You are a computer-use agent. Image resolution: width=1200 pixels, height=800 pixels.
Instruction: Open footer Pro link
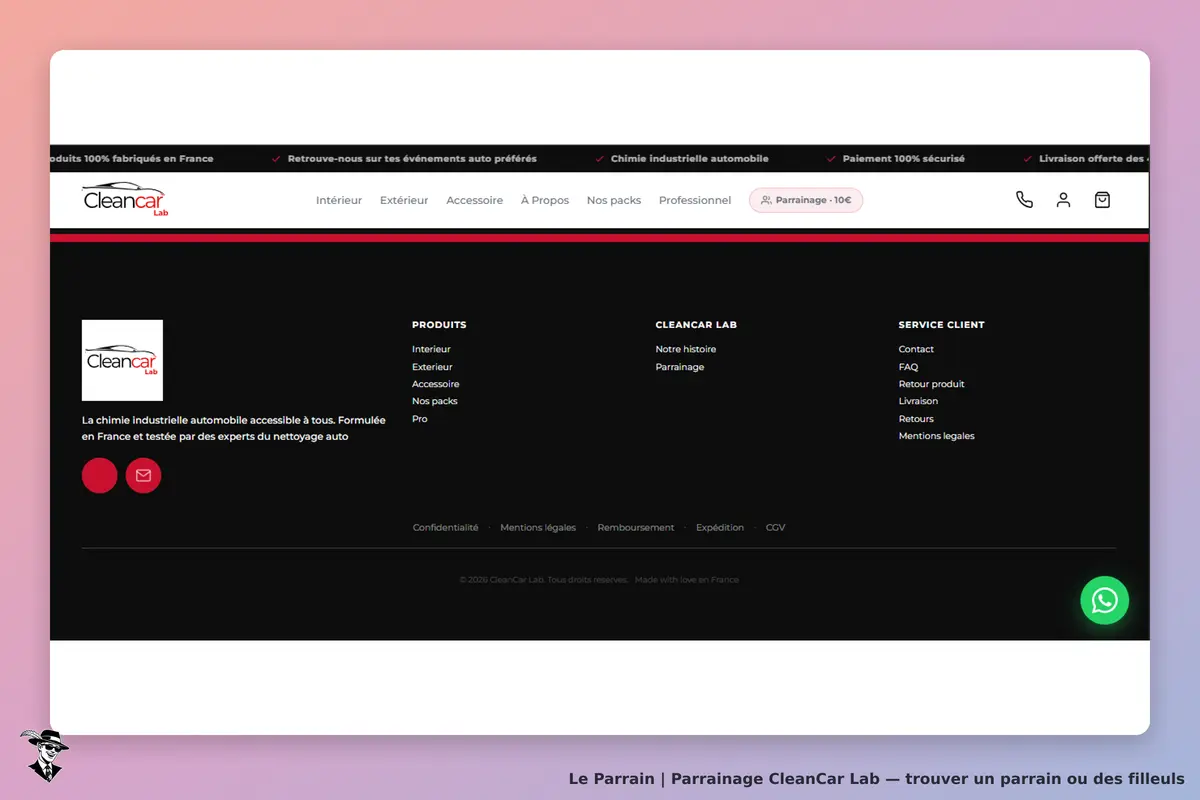(x=420, y=419)
